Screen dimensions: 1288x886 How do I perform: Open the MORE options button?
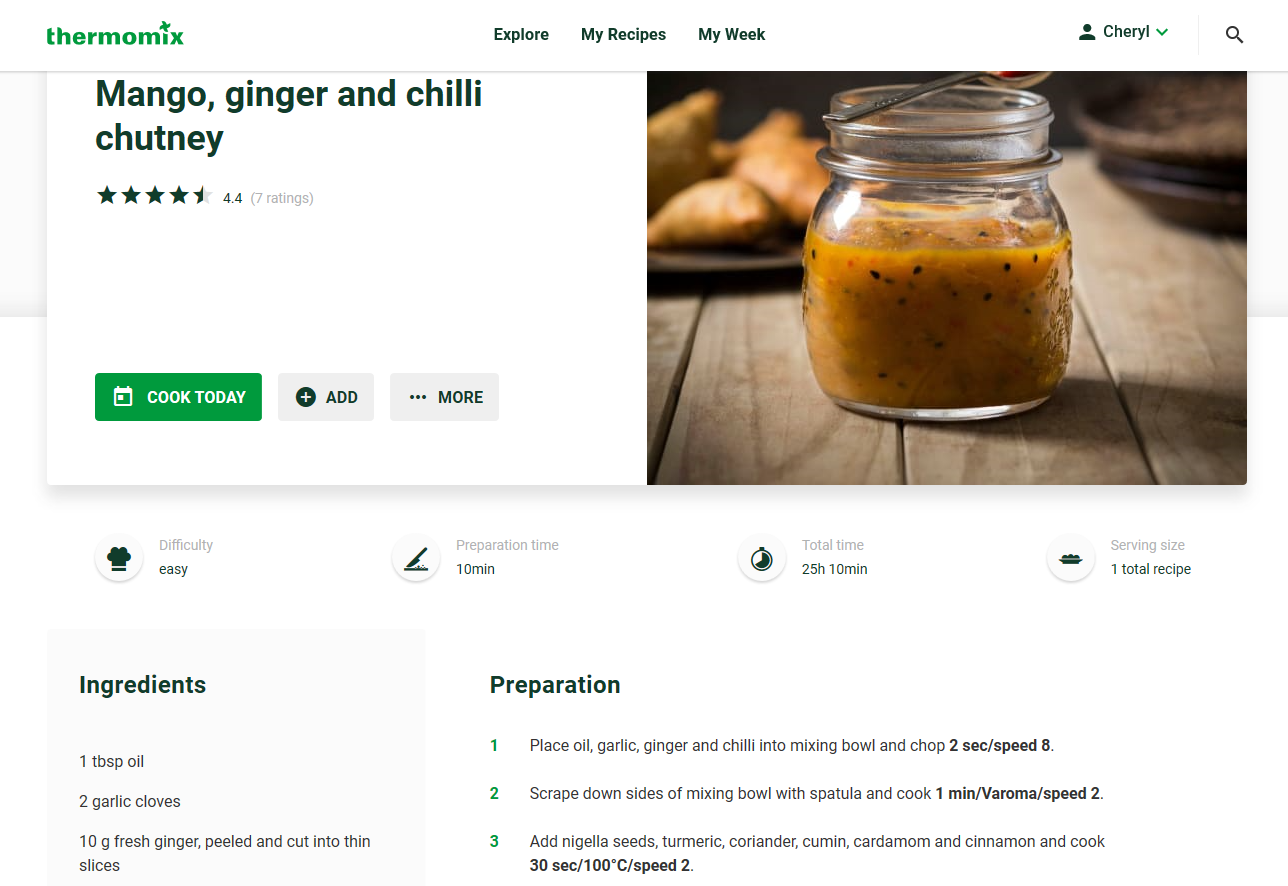point(444,397)
